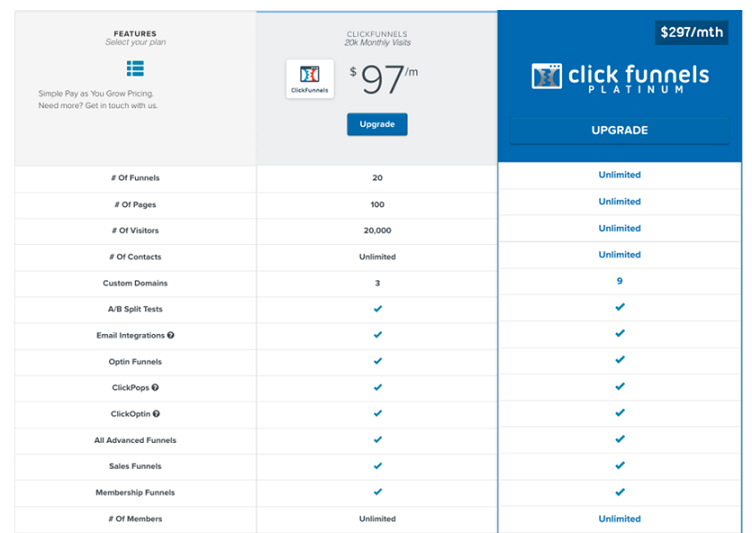This screenshot has height=533, width=752.
Task: Click ClickPops checkmark in $97 plan
Action: coord(378,387)
